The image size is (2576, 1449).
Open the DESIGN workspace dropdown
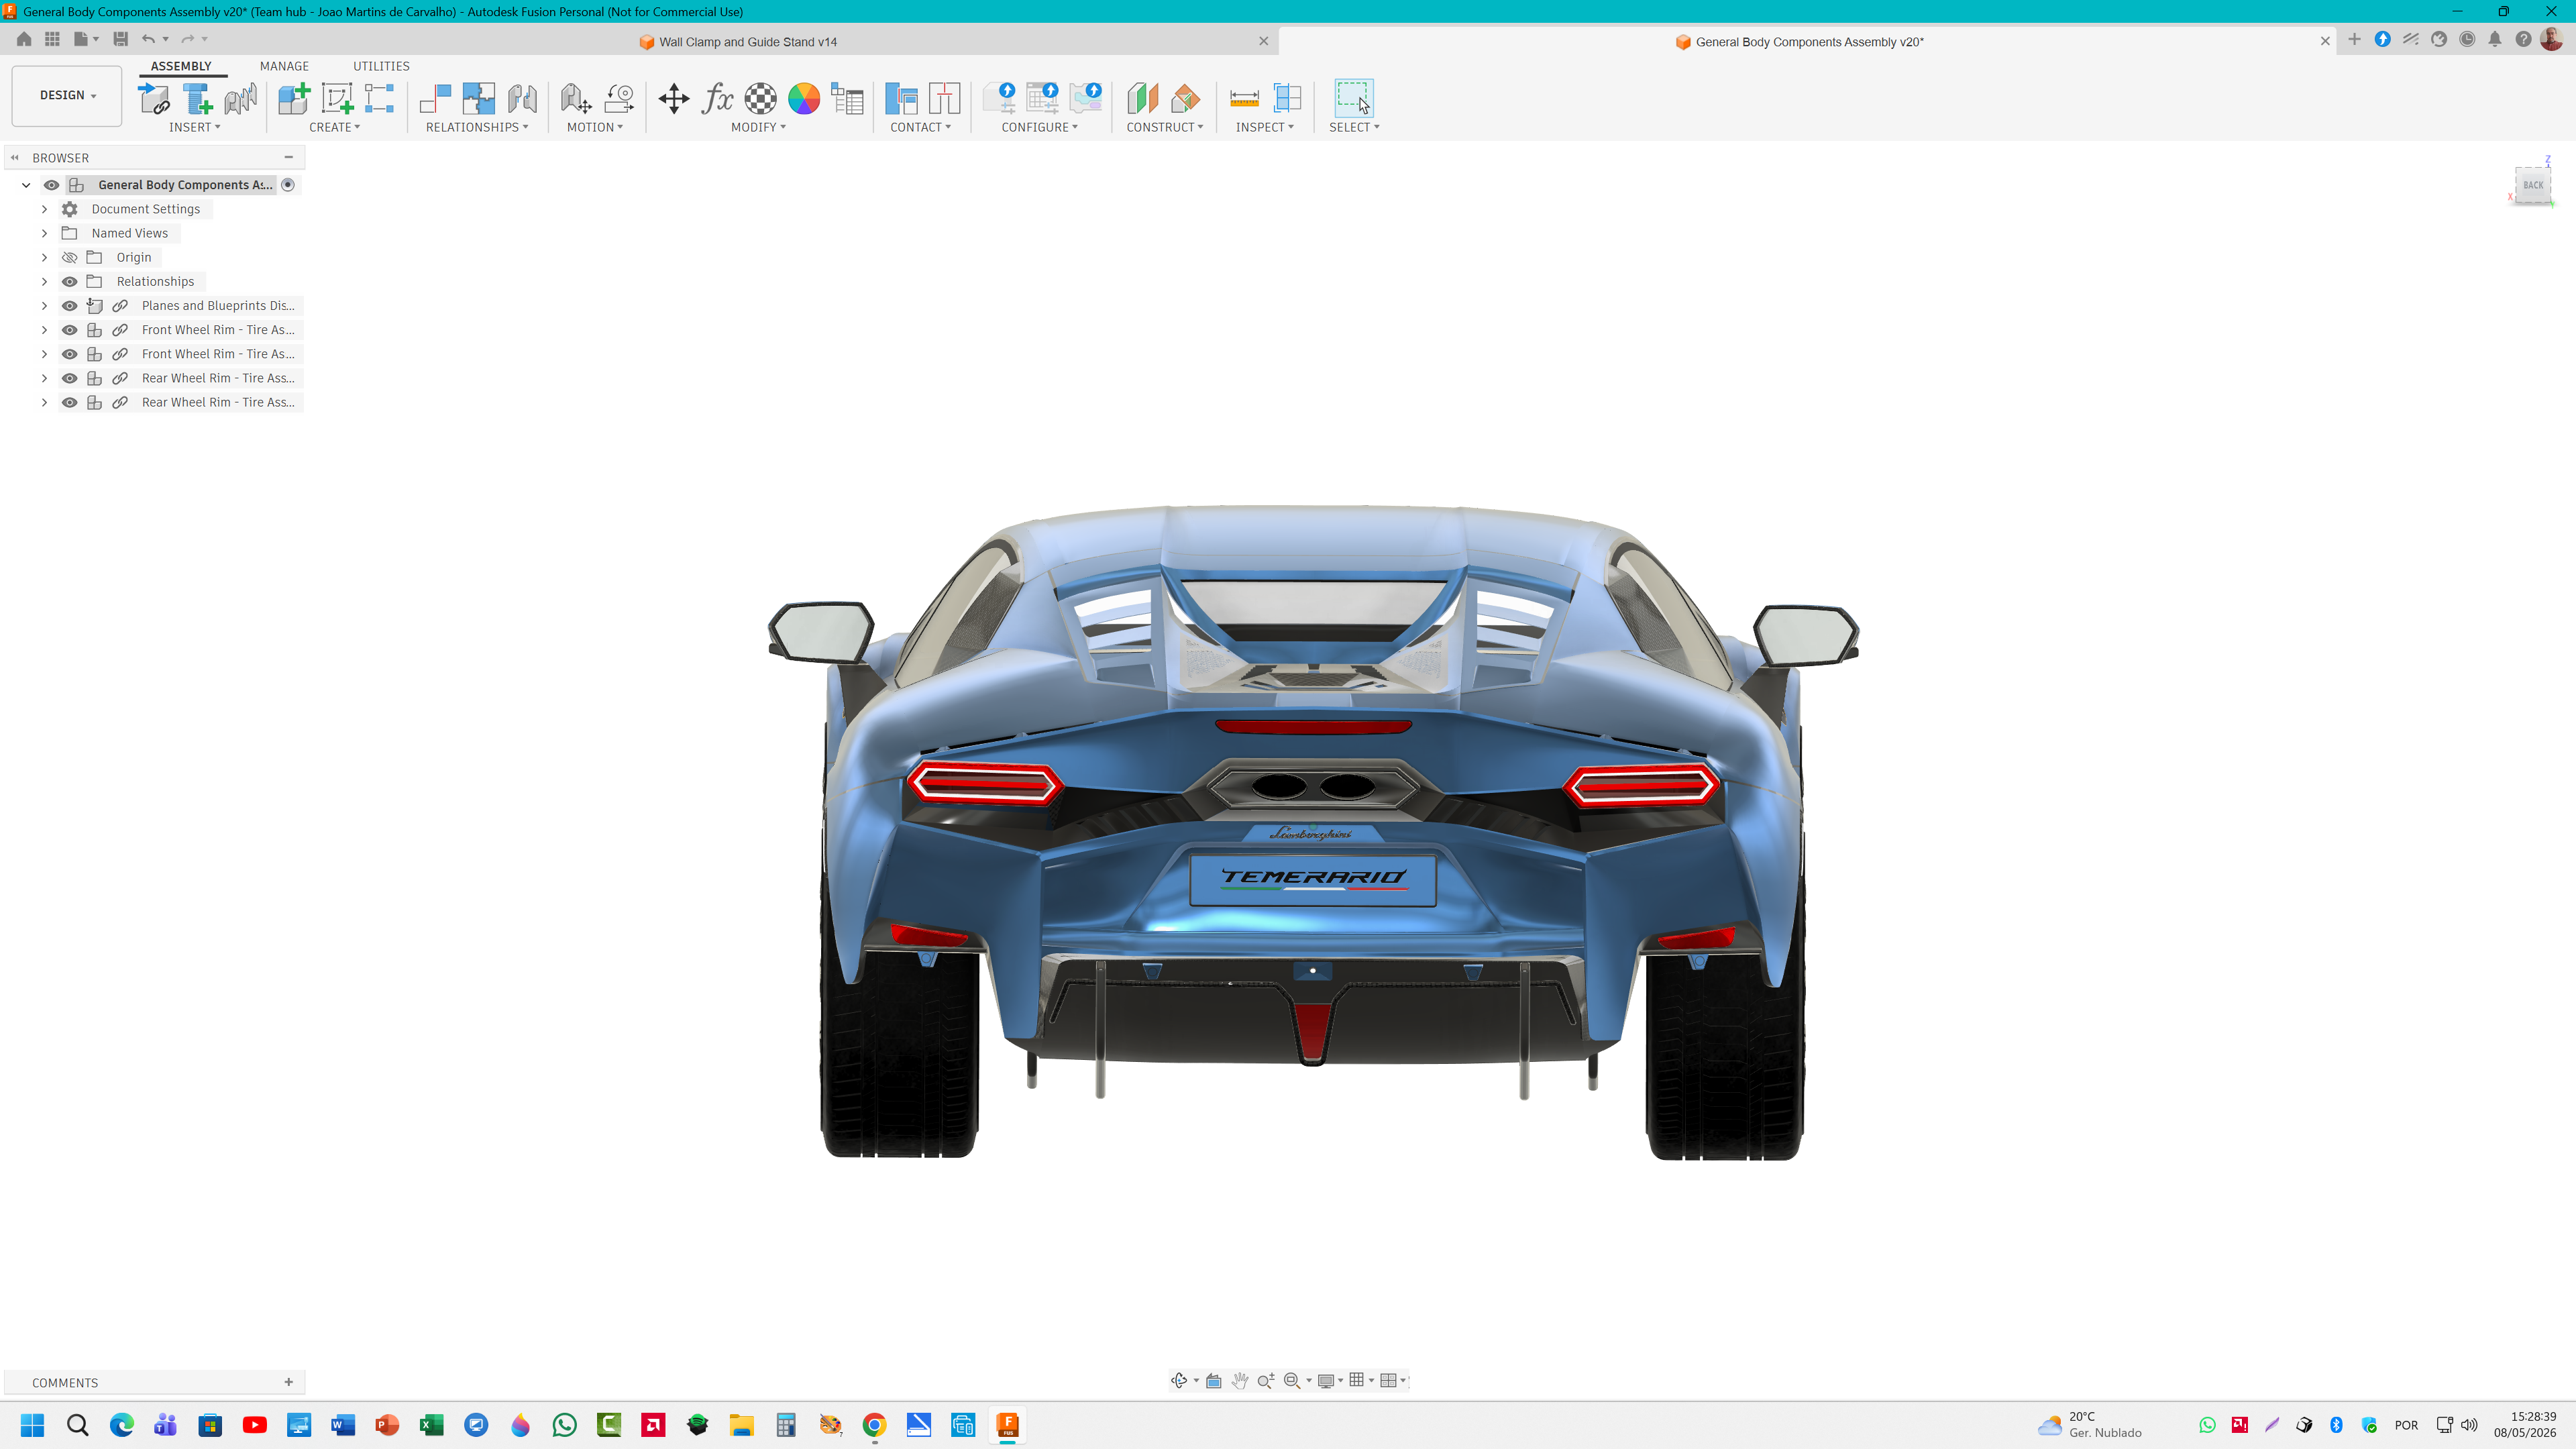pyautogui.click(x=67, y=95)
